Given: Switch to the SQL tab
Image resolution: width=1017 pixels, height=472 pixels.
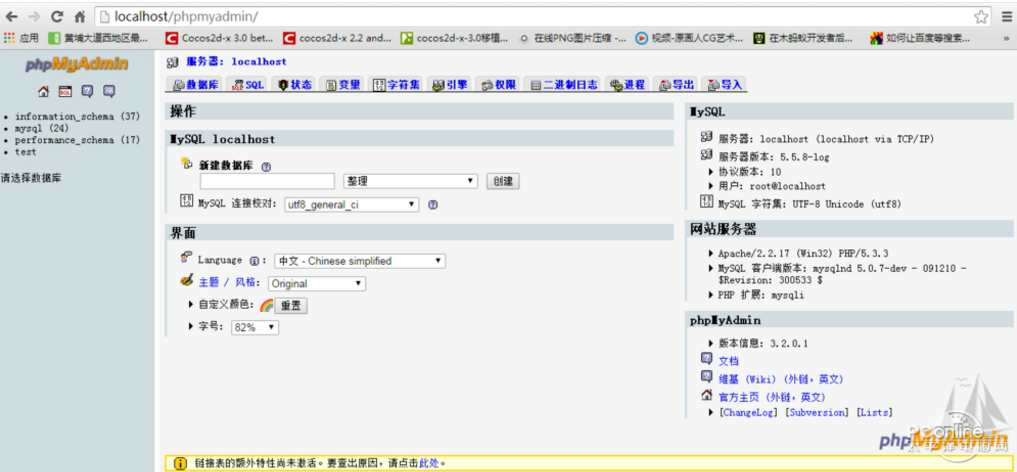Looking at the screenshot, I should [249, 84].
